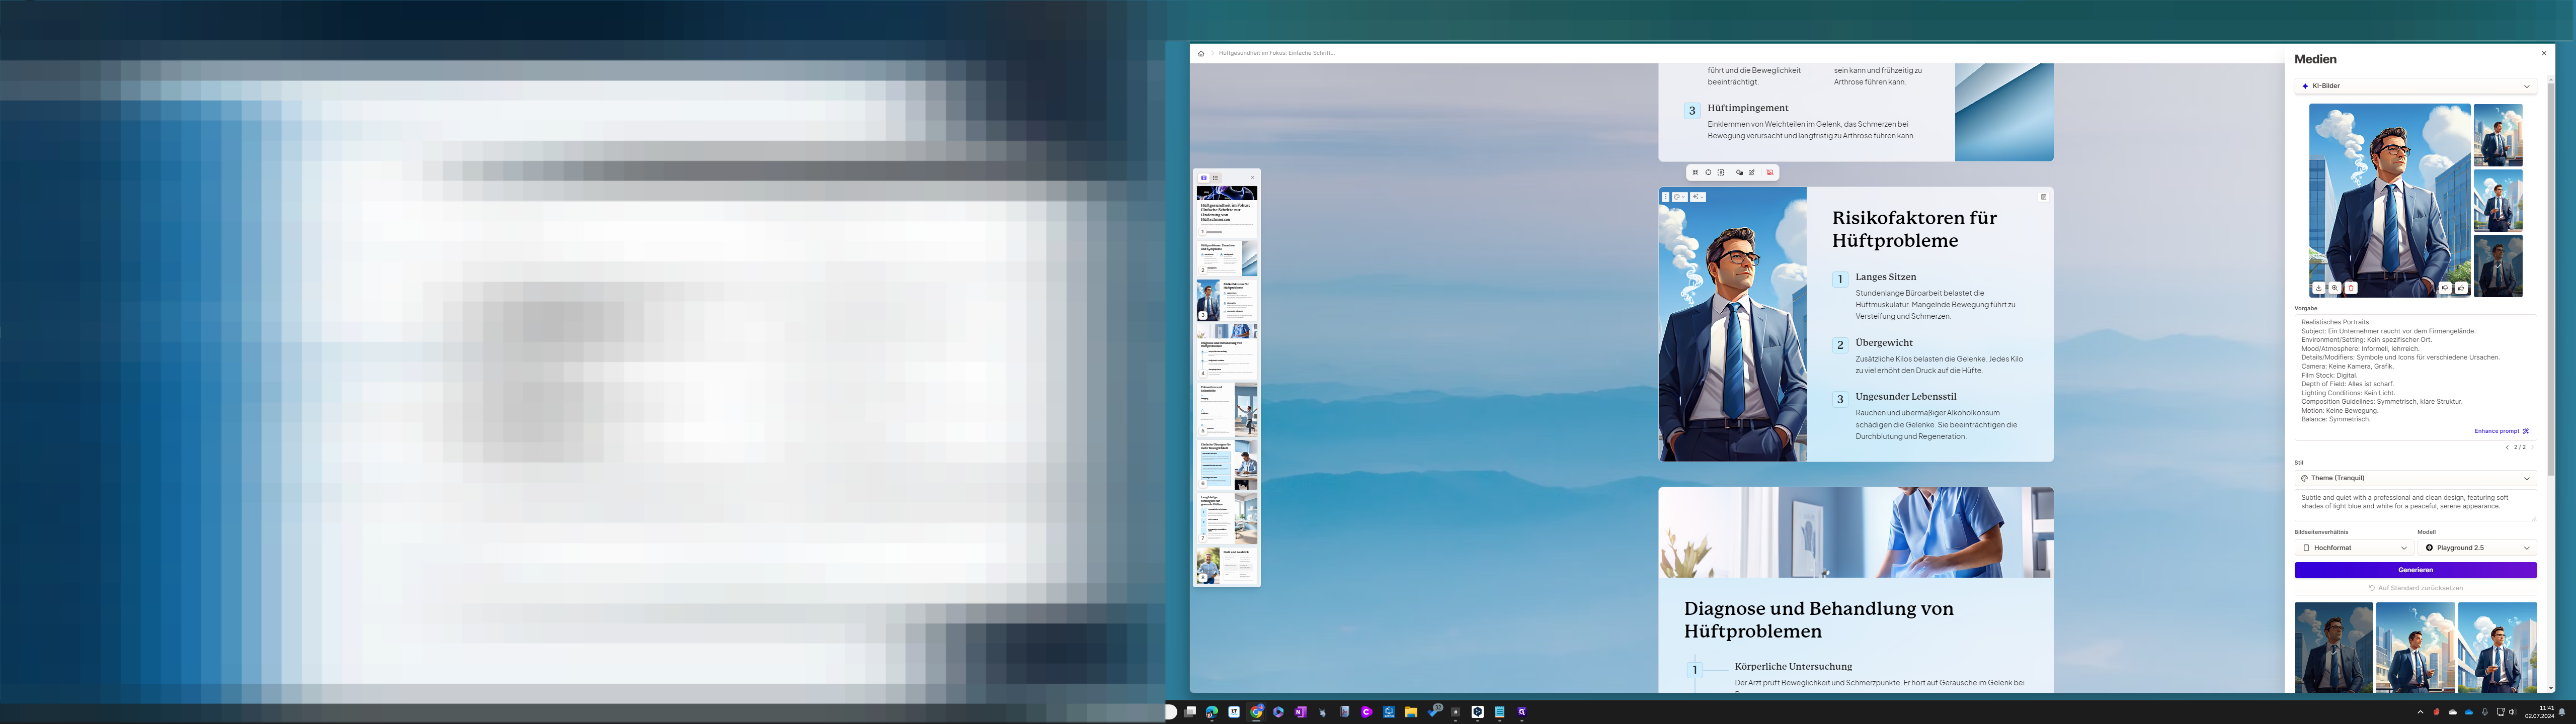The height and width of the screenshot is (724, 2576).
Task: Click Auf Standard zurücksetzen
Action: click(2415, 588)
